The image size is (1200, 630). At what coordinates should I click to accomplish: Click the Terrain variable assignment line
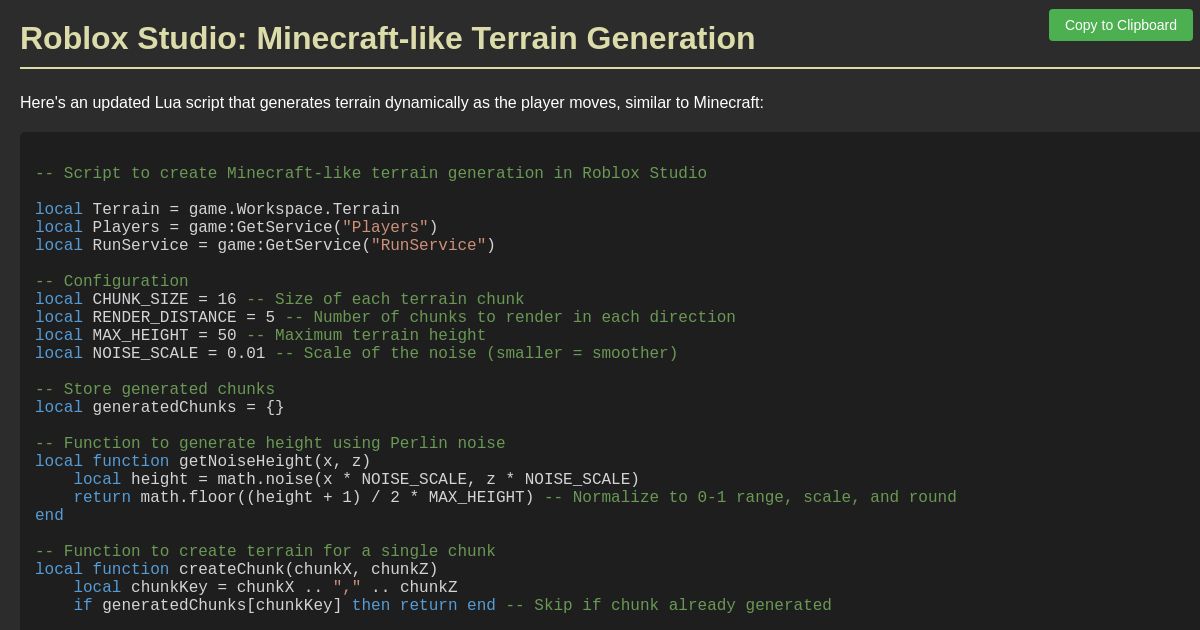coord(216,210)
